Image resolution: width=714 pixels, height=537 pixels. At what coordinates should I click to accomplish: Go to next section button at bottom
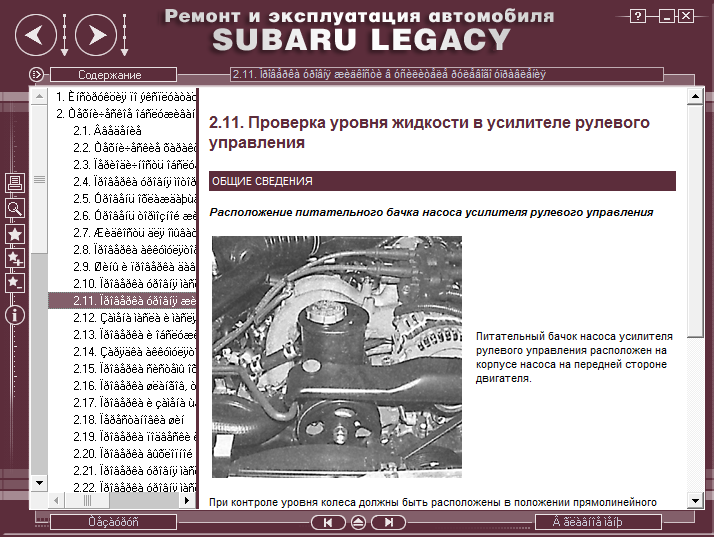click(388, 522)
